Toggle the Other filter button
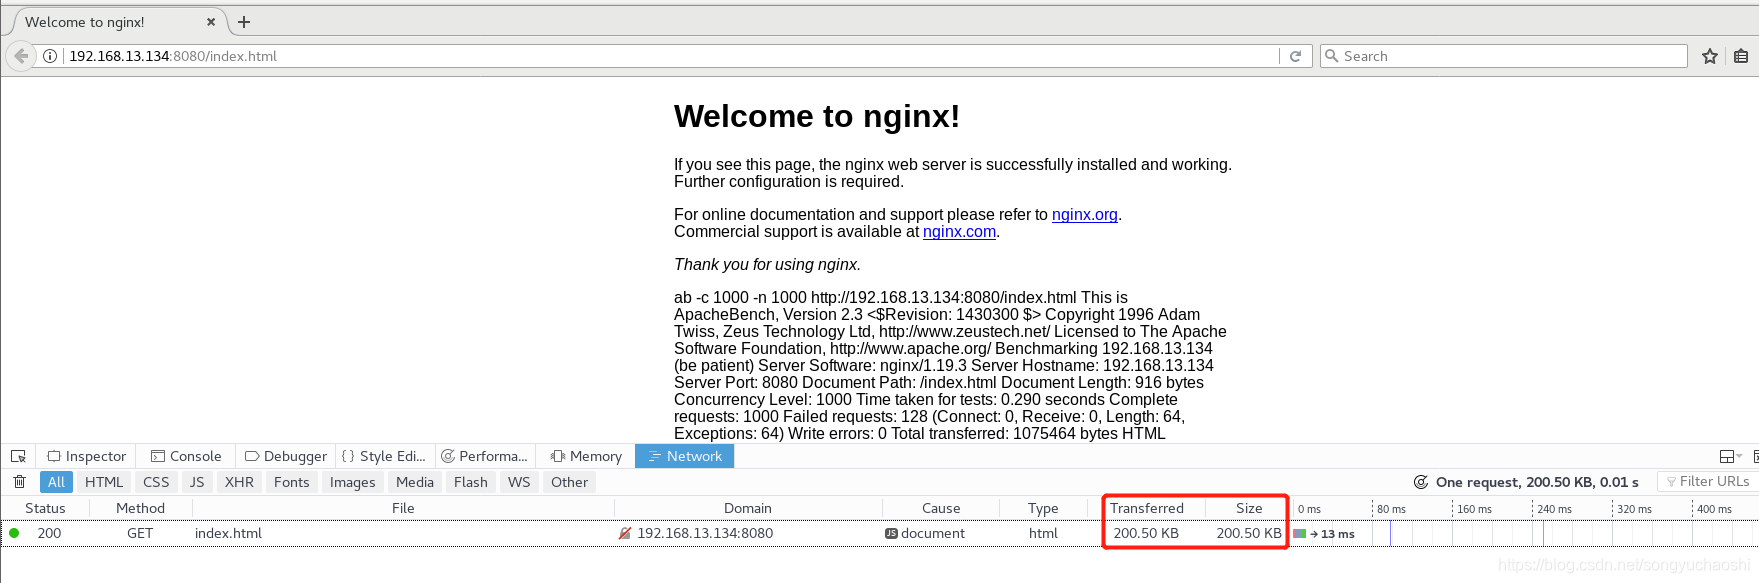The image size is (1759, 583). click(570, 482)
